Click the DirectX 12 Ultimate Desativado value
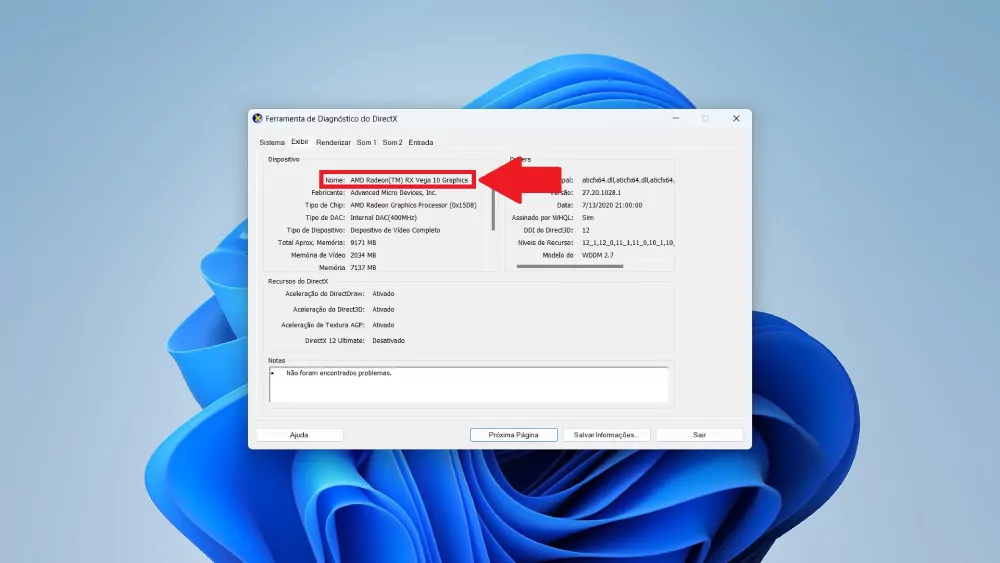The height and width of the screenshot is (563, 1000). click(389, 340)
